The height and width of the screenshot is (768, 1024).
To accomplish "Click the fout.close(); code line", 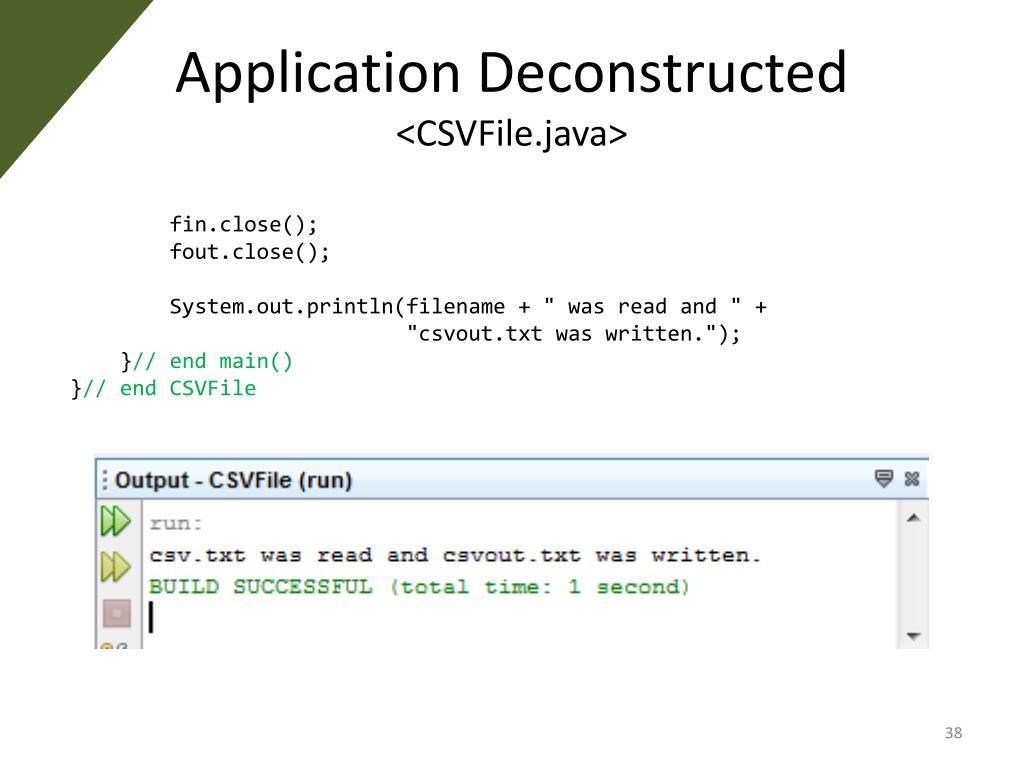I will (x=249, y=252).
